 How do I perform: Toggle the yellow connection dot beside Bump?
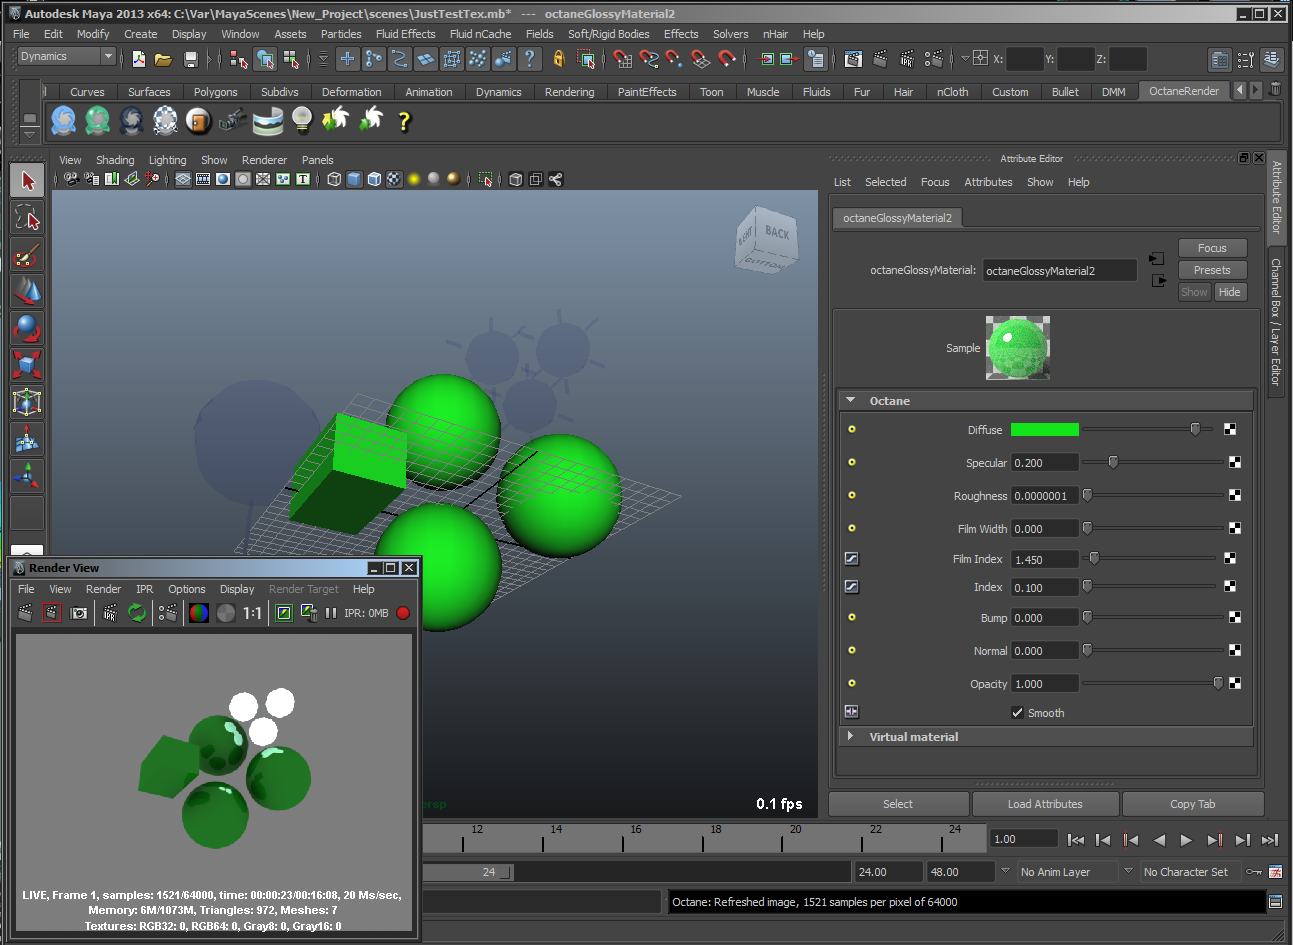(852, 617)
